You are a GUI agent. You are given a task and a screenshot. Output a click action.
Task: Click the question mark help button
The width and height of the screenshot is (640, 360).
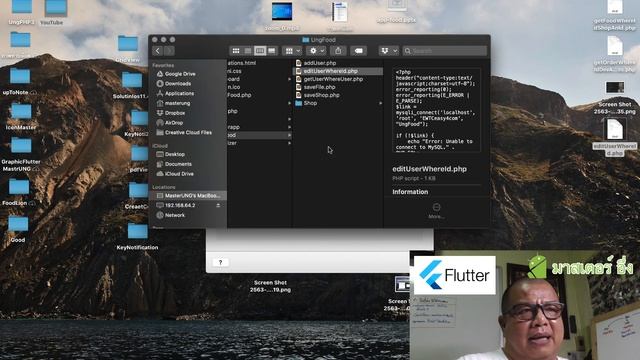[220, 262]
